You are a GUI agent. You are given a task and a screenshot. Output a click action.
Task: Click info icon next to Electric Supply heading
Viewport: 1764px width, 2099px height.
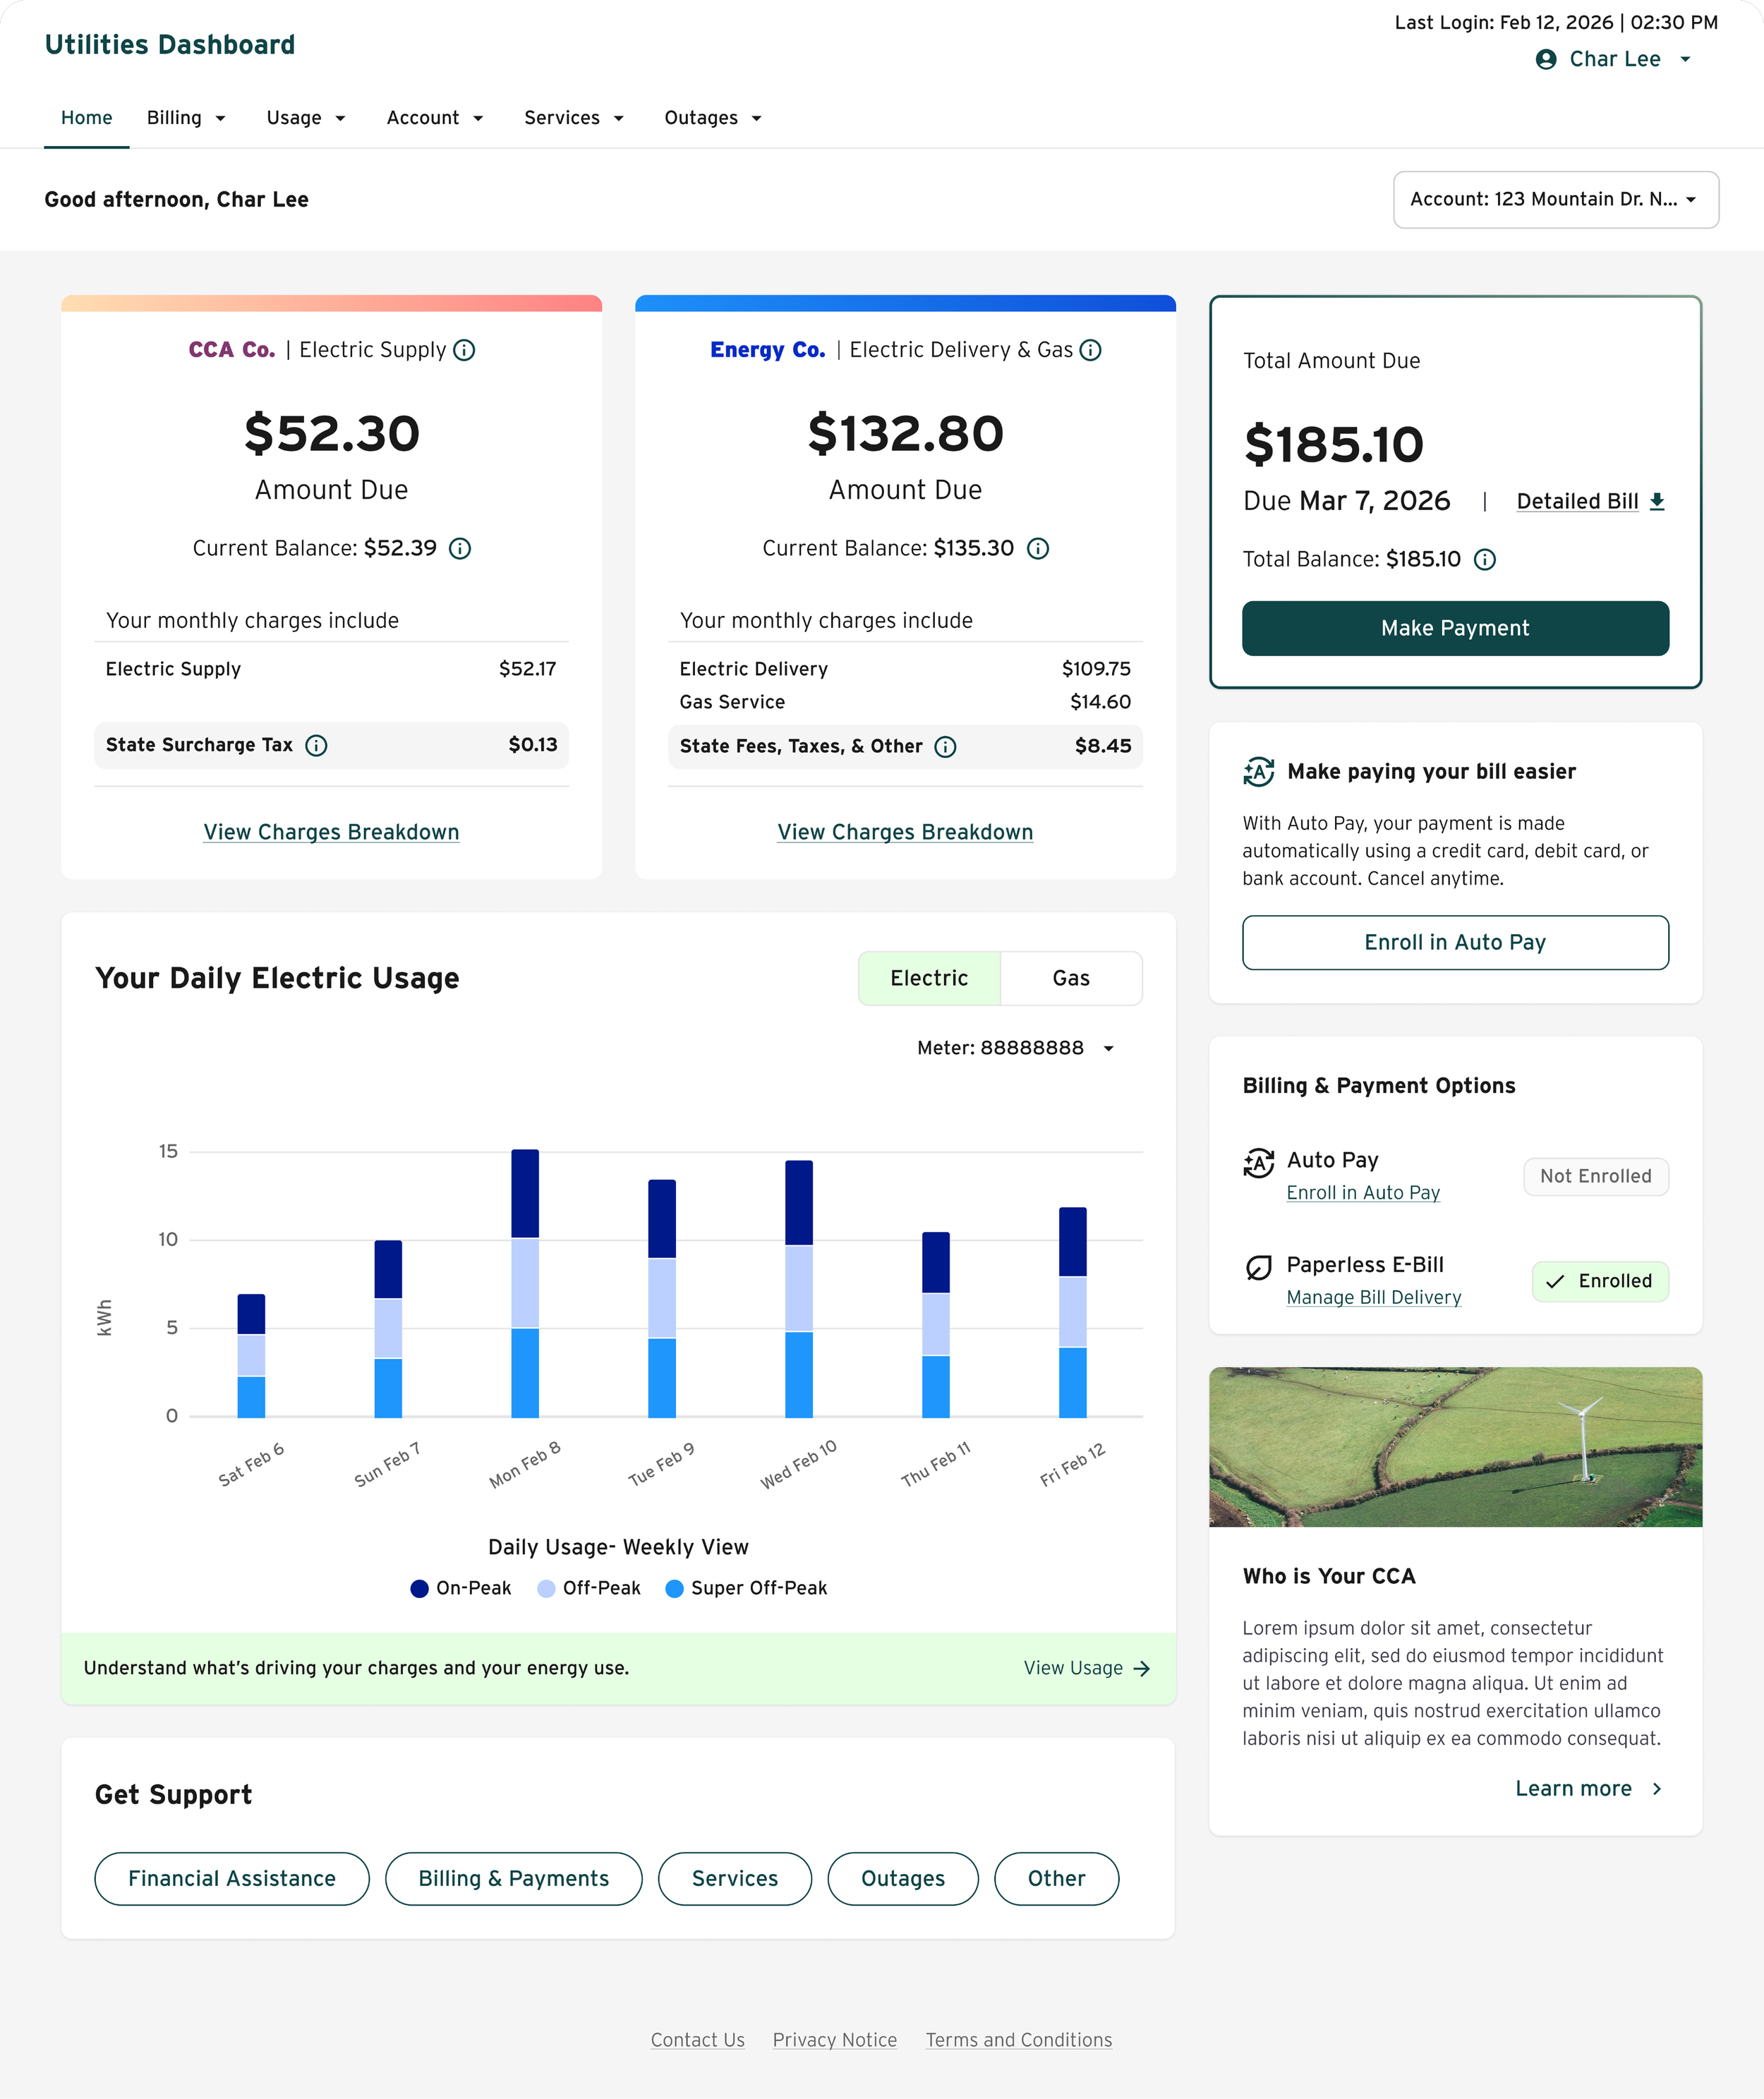[464, 350]
